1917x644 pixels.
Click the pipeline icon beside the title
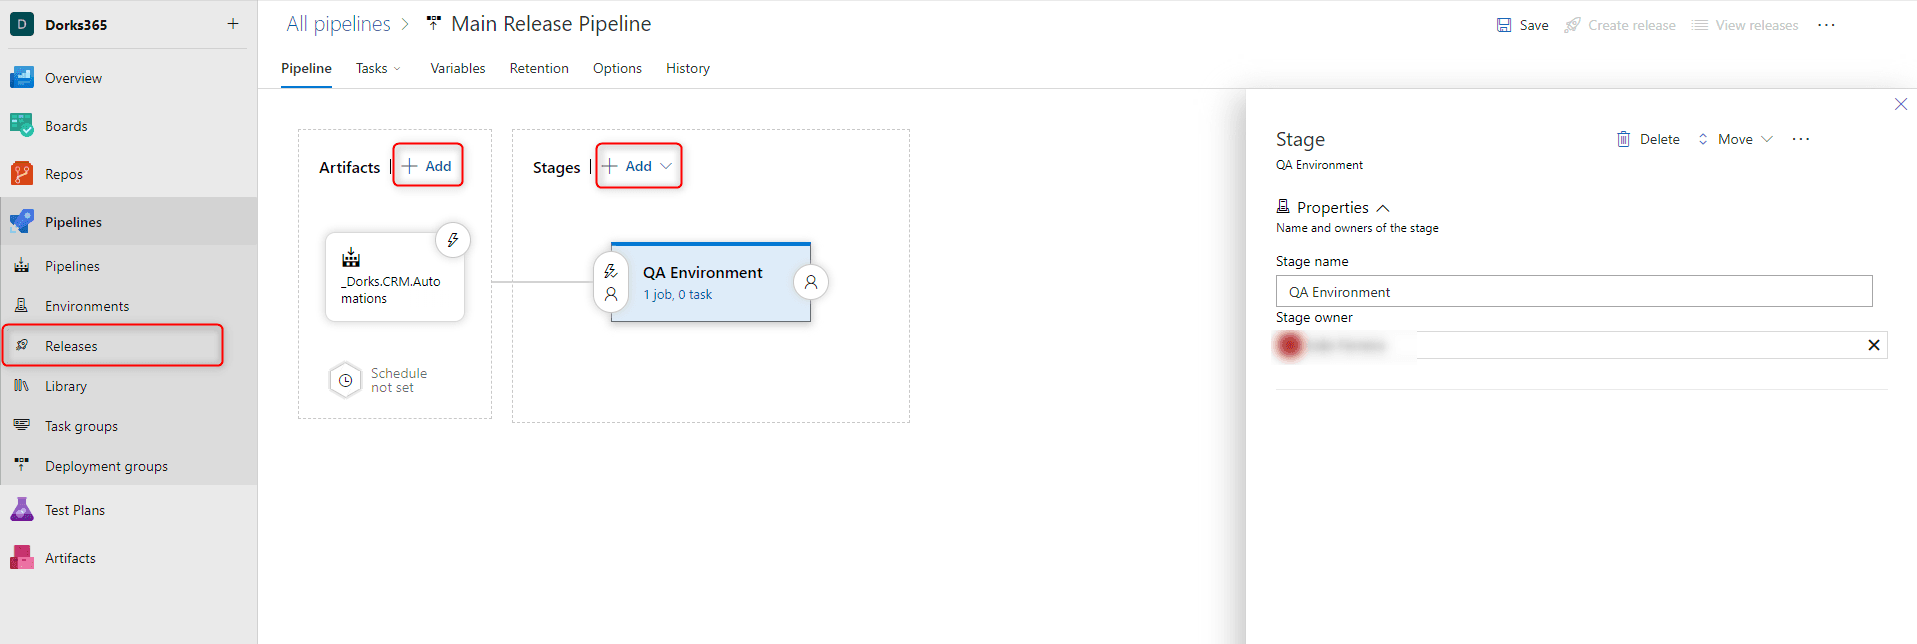coord(433,23)
